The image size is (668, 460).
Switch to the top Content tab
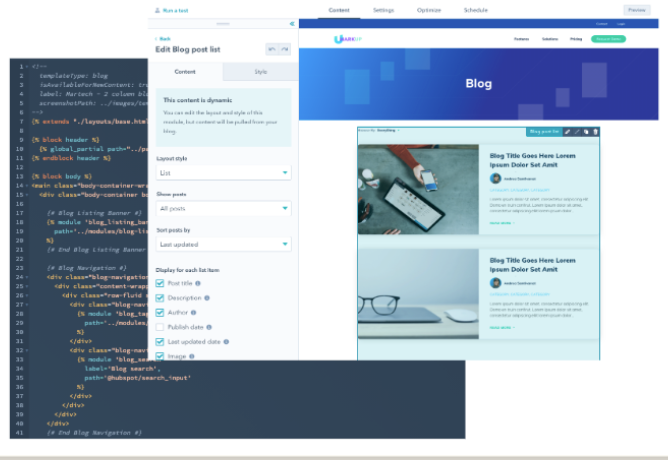pos(339,10)
